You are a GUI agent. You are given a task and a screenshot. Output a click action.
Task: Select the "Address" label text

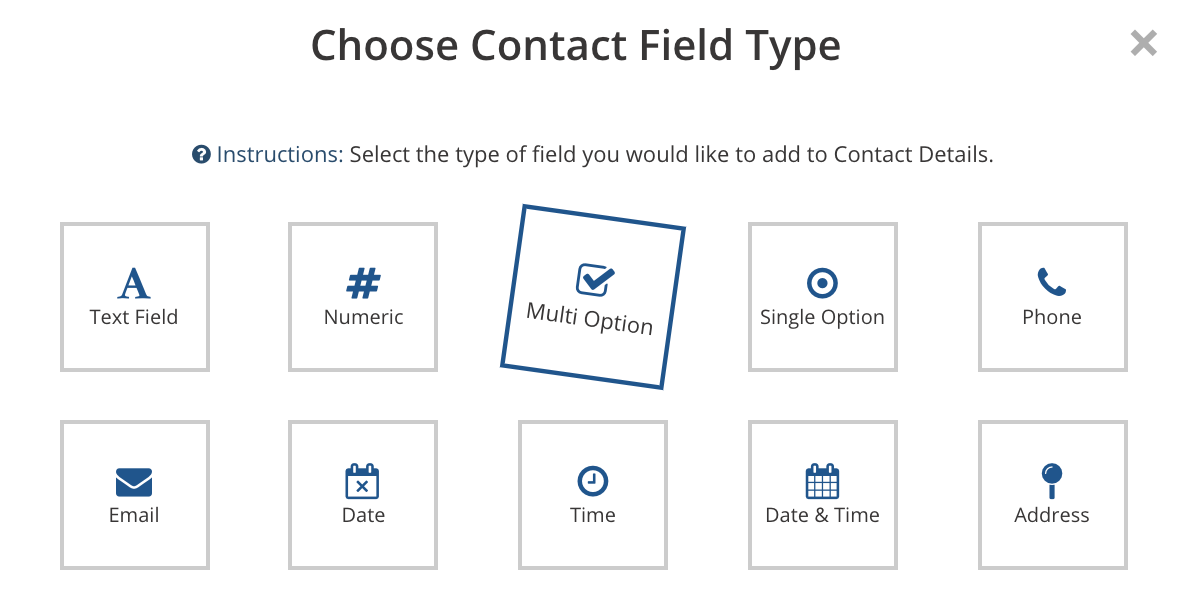[x=1052, y=515]
